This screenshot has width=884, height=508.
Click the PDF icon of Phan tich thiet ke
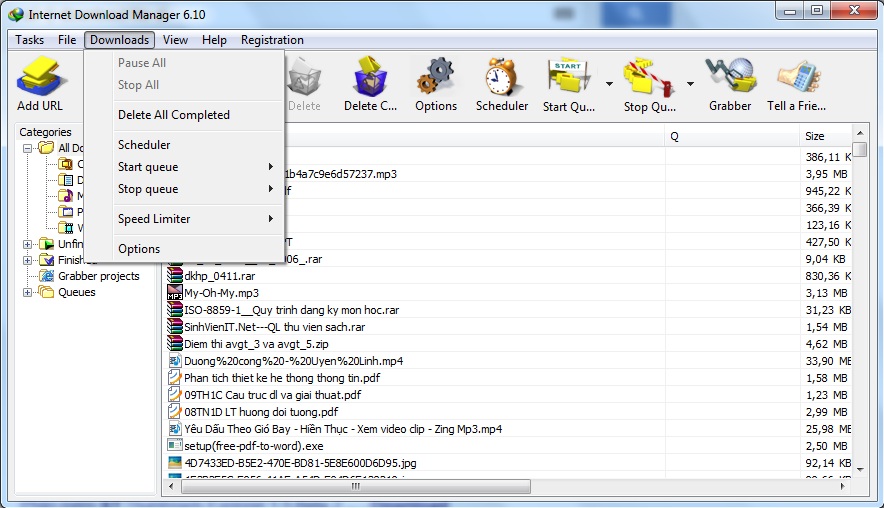pos(175,378)
